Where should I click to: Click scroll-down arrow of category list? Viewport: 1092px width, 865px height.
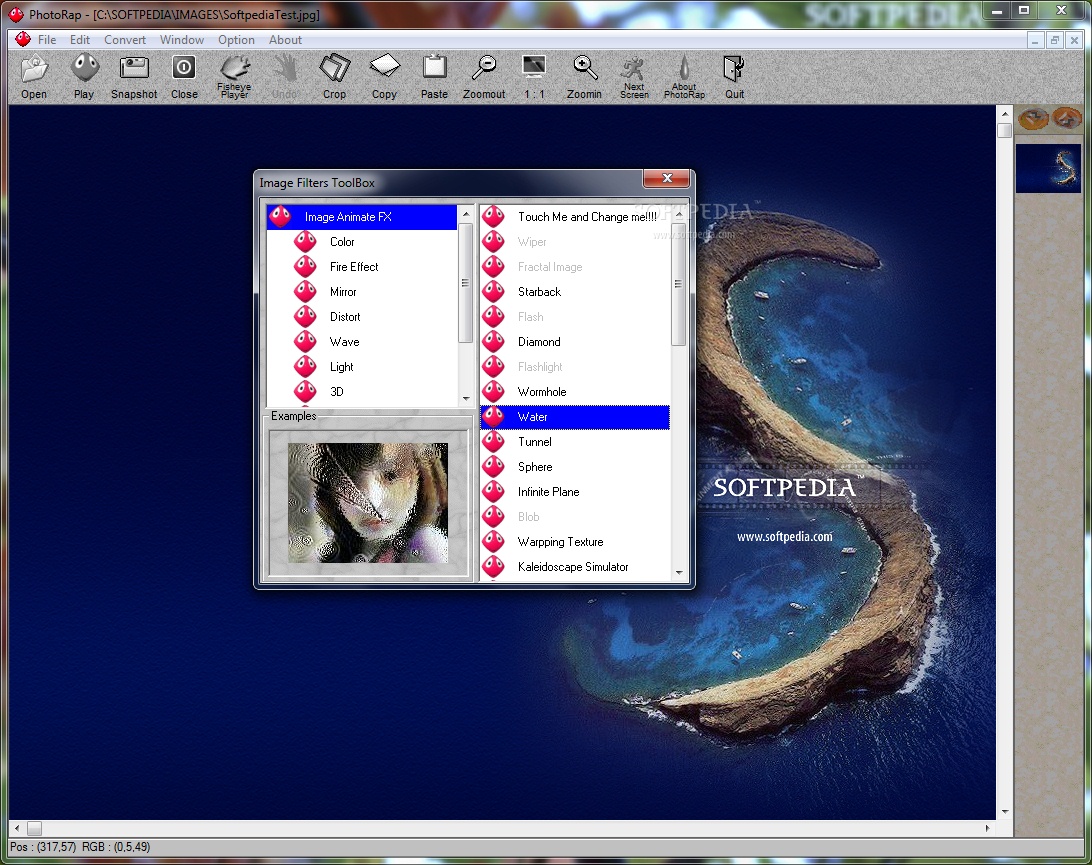click(466, 399)
